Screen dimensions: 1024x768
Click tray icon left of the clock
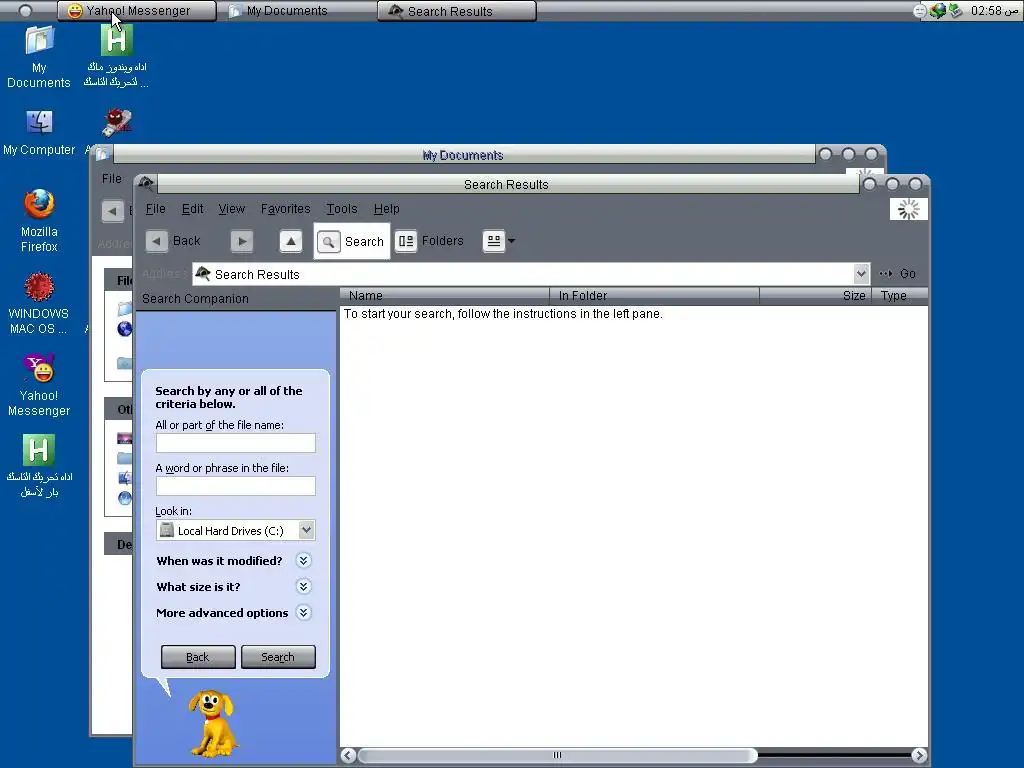pyautogui.click(x=955, y=10)
